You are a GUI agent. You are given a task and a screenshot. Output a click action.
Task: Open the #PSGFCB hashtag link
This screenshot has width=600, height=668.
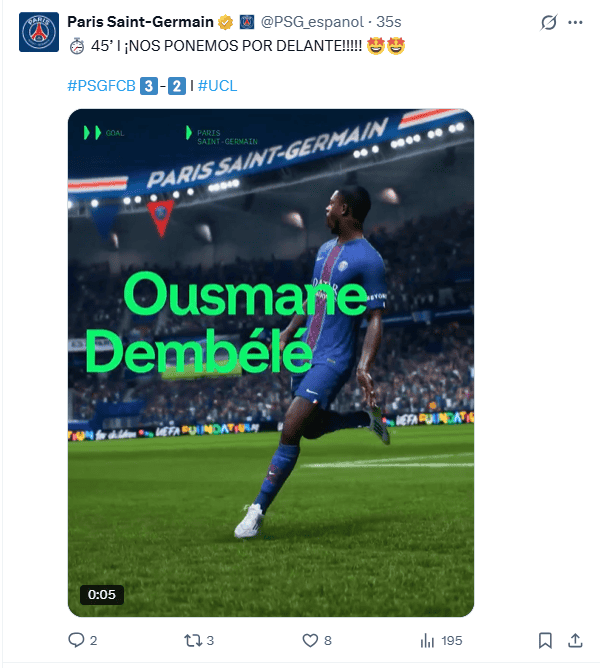[x=101, y=86]
